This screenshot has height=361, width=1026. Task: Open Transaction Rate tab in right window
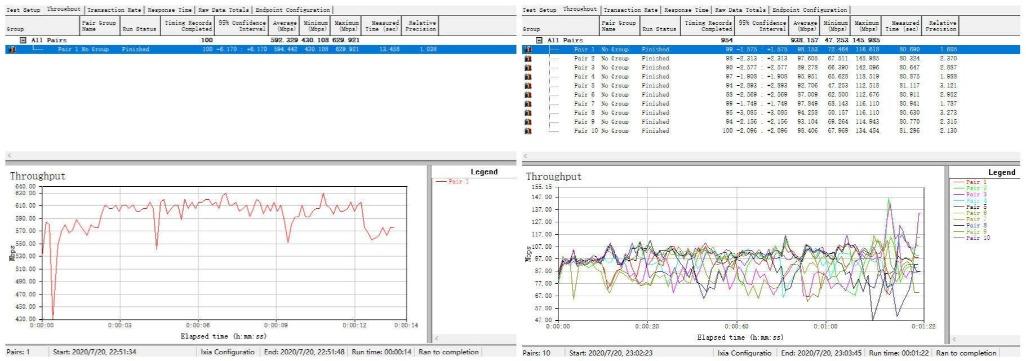(x=631, y=11)
